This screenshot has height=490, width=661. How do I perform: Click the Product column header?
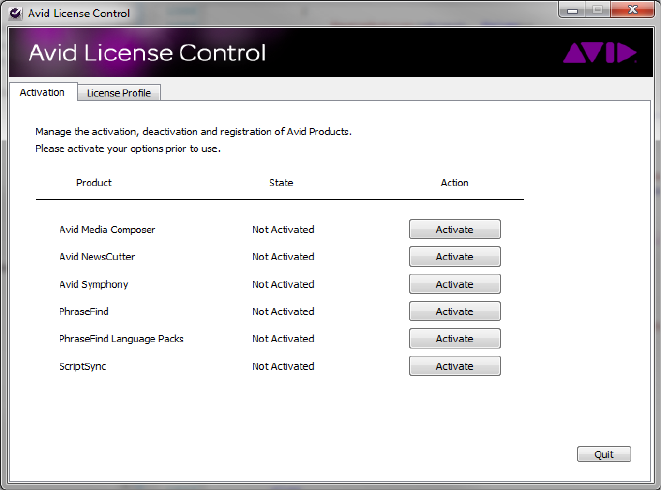(x=94, y=183)
